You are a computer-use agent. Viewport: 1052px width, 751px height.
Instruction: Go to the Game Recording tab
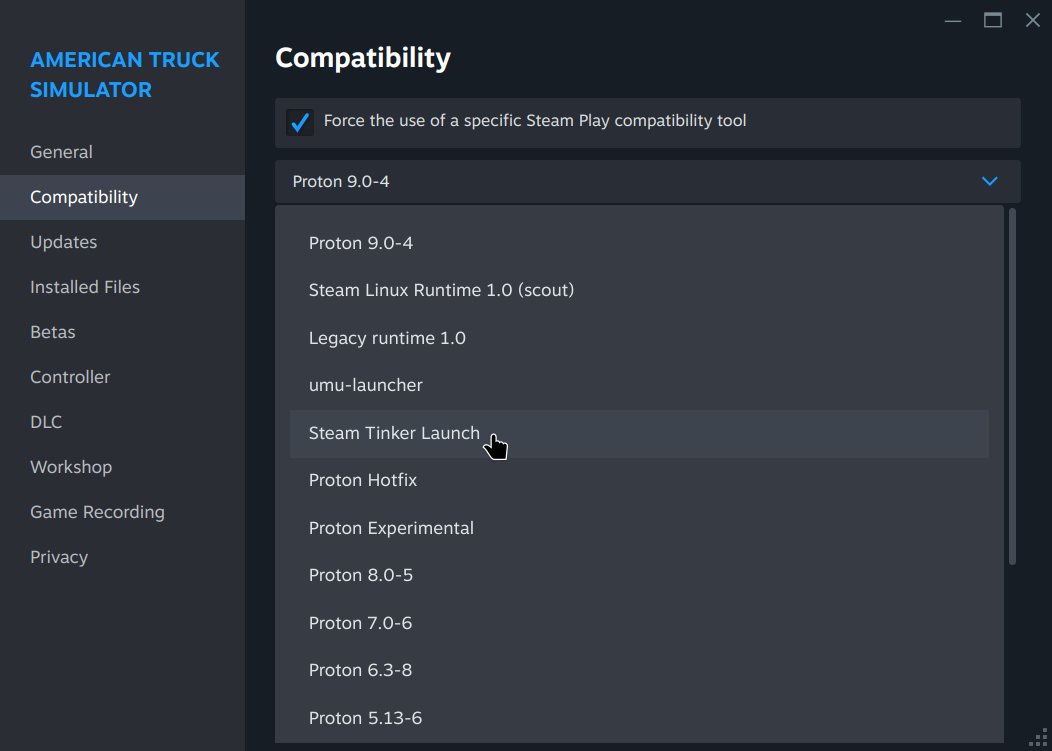[x=97, y=512]
